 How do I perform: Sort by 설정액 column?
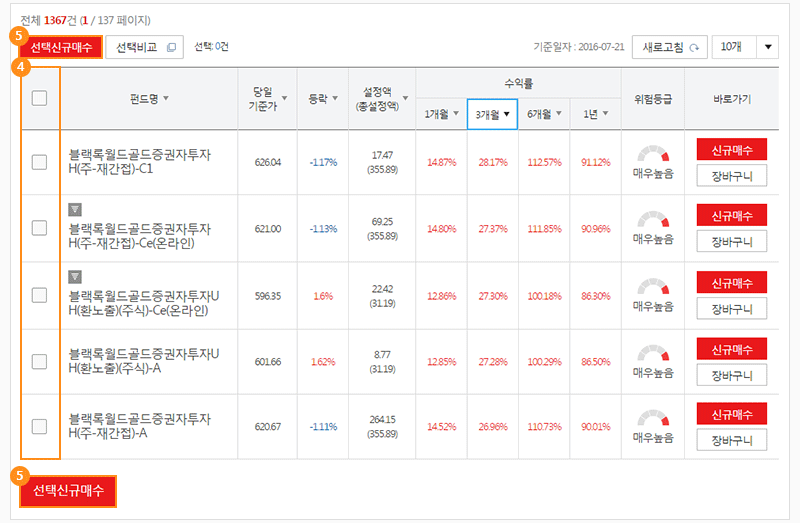[405, 98]
